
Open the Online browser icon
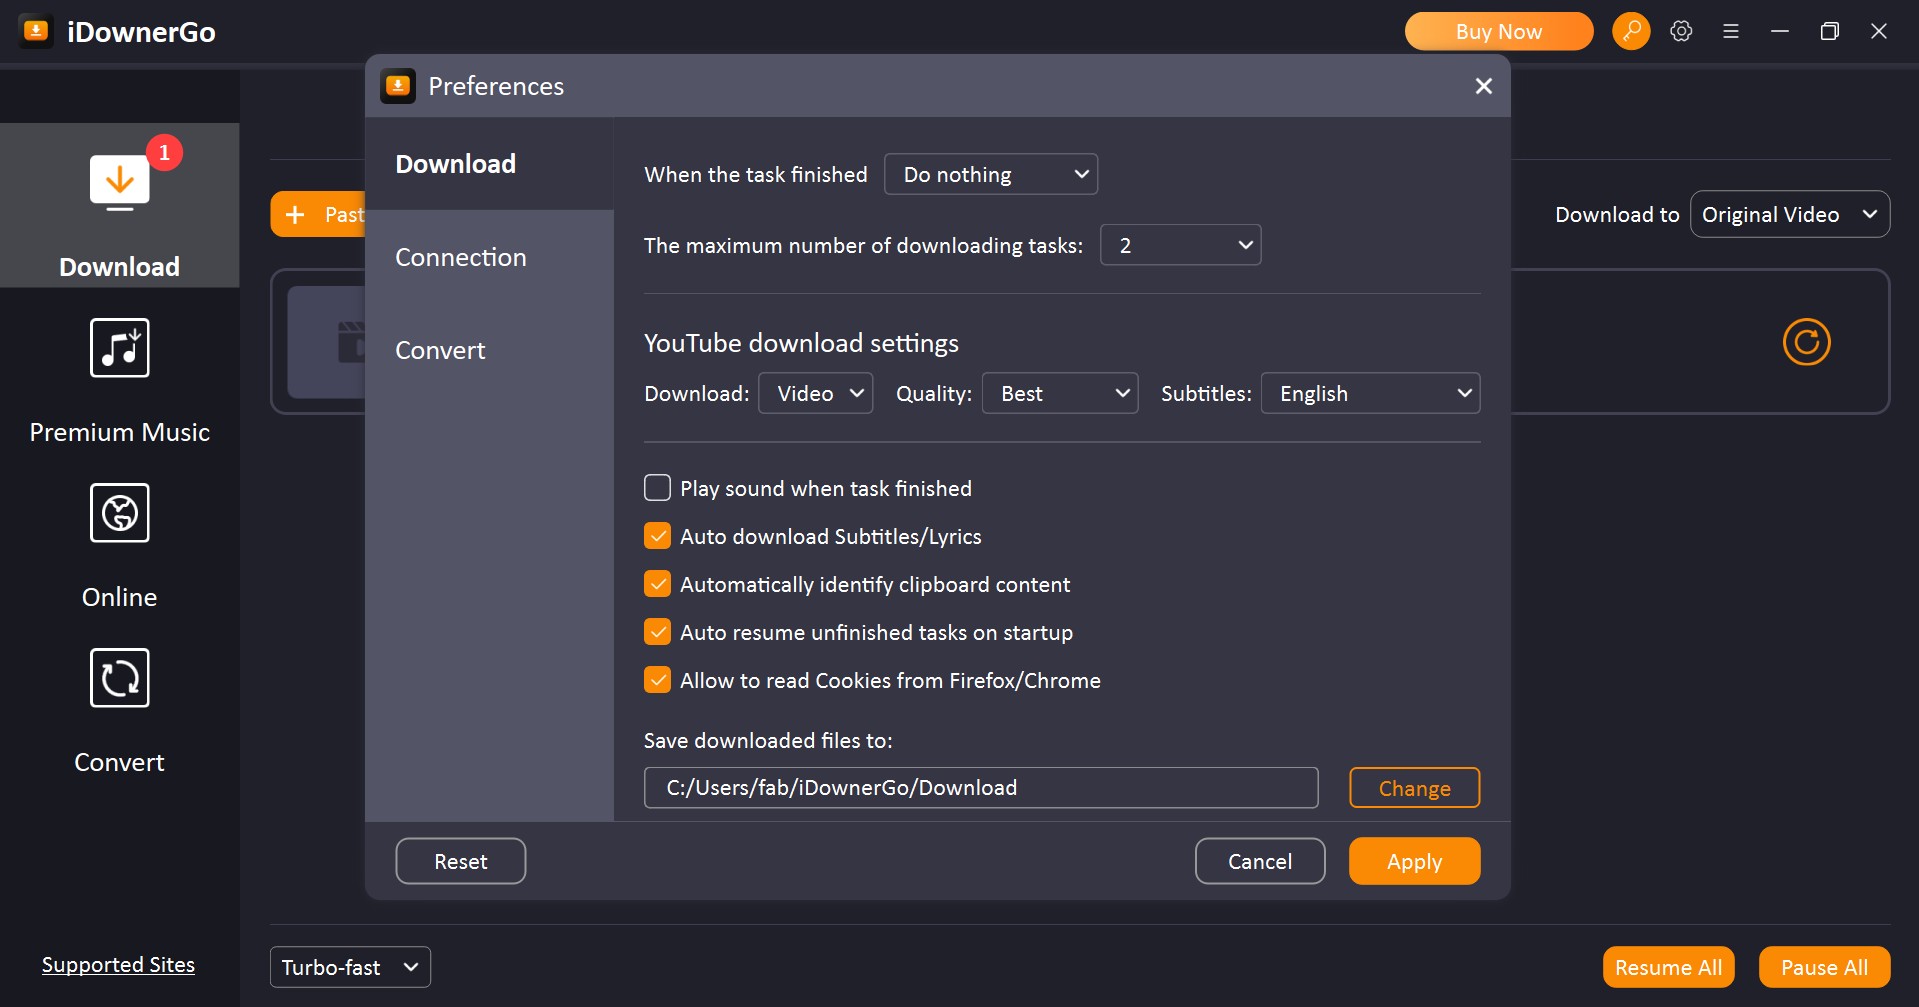tap(119, 513)
